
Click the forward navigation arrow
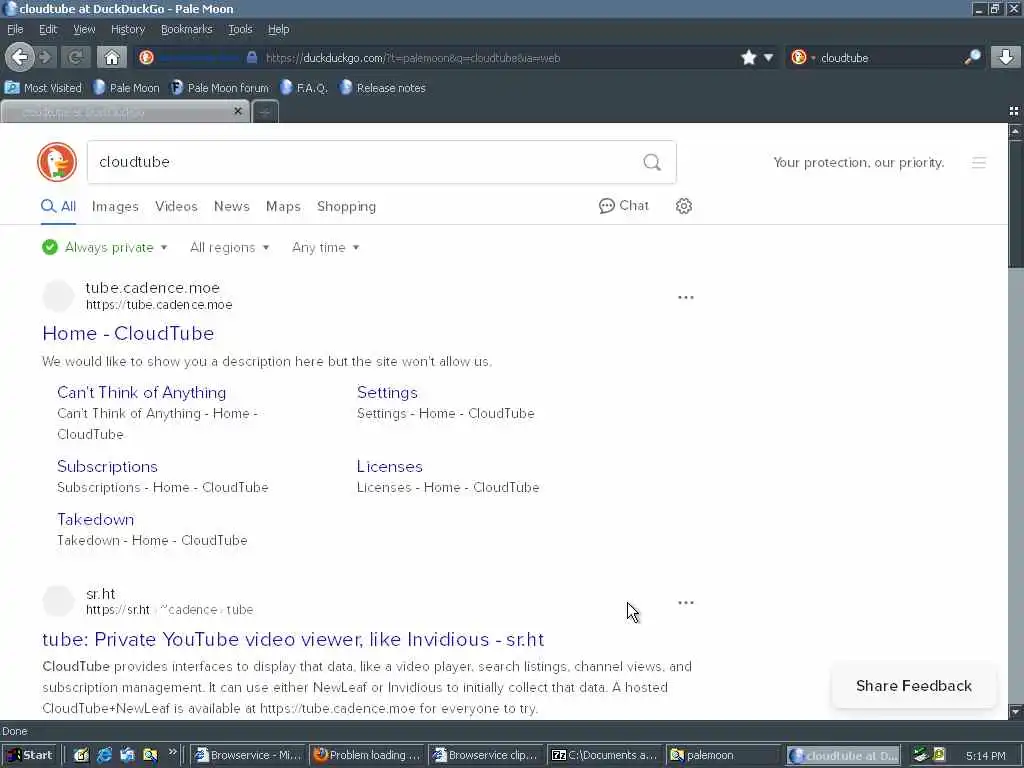[x=45, y=57]
